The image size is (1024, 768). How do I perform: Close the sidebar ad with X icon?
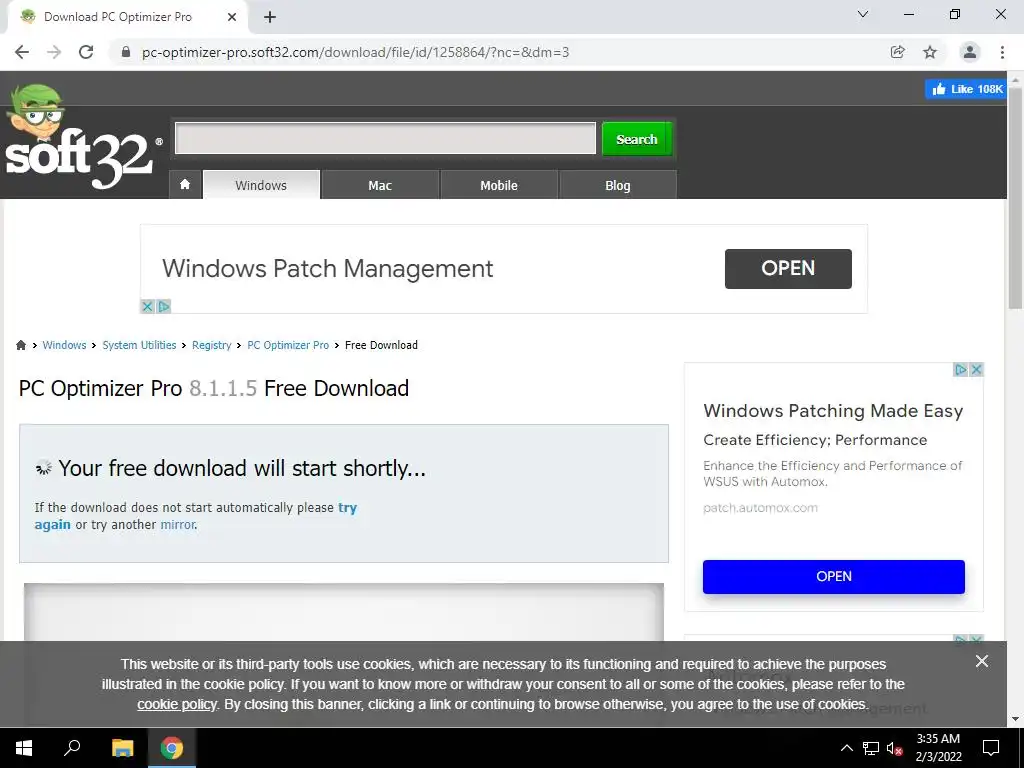point(976,370)
